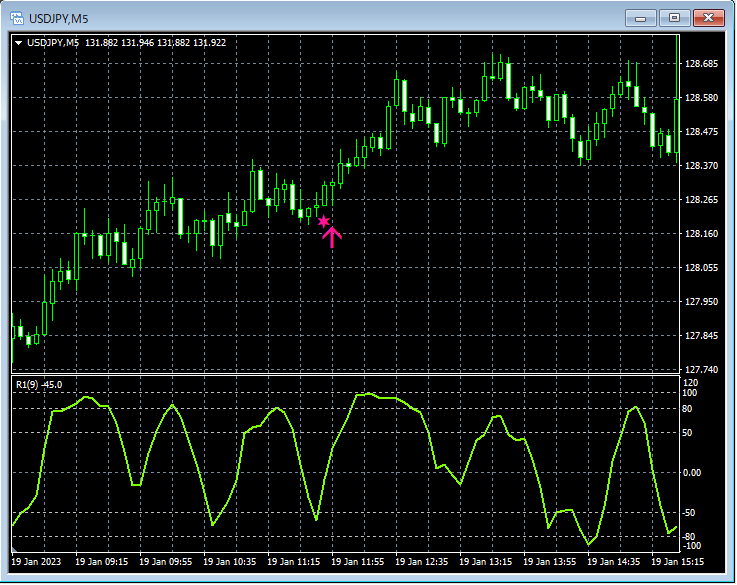This screenshot has height=585, width=737.
Task: Click the 19 Jan 15:15 time label
Action: point(677,562)
